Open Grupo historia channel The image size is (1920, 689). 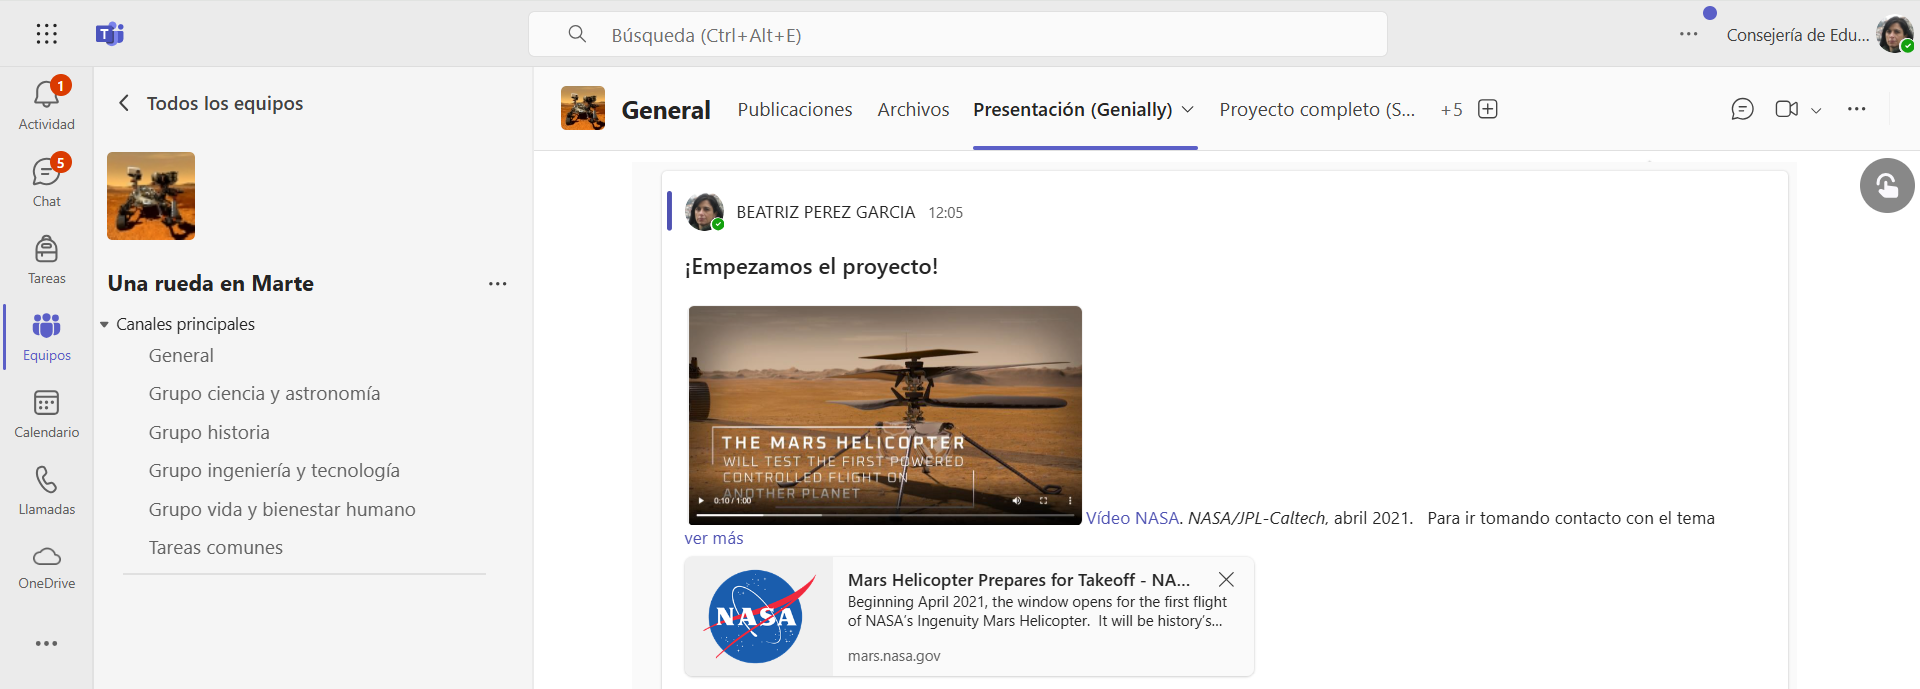tap(209, 432)
